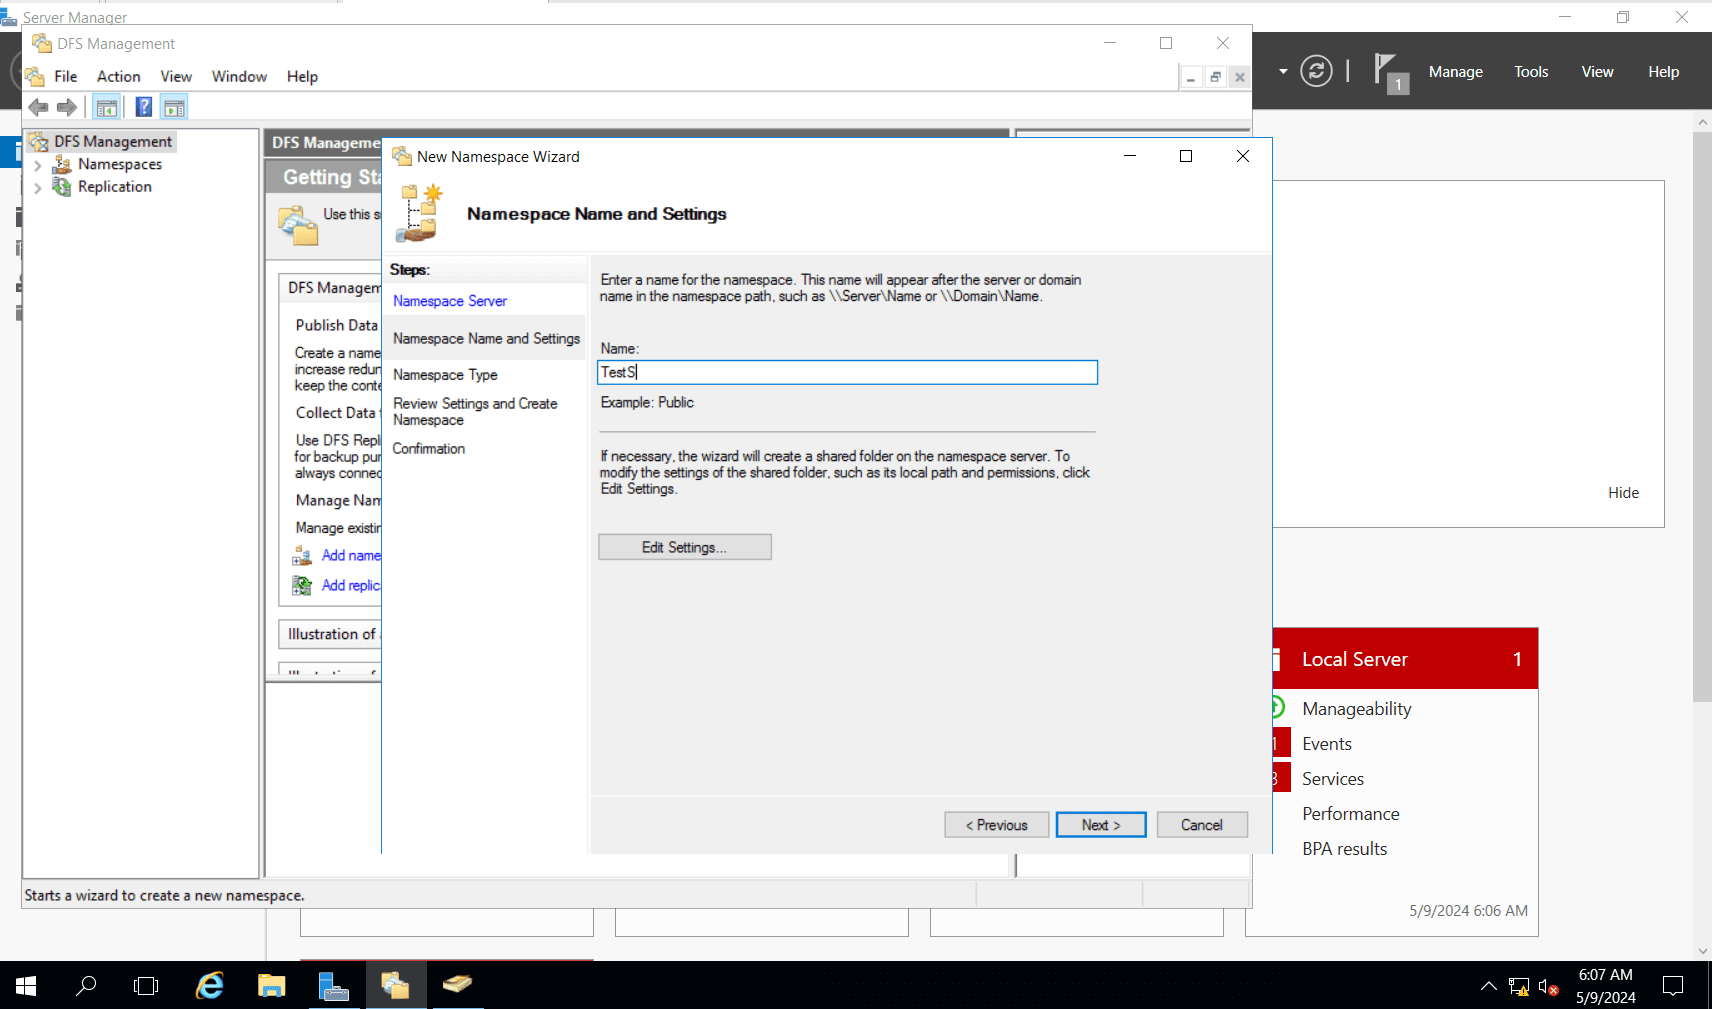Open the Manage menu in Server Manager
Screen dimensions: 1712x1009
click(x=1456, y=72)
